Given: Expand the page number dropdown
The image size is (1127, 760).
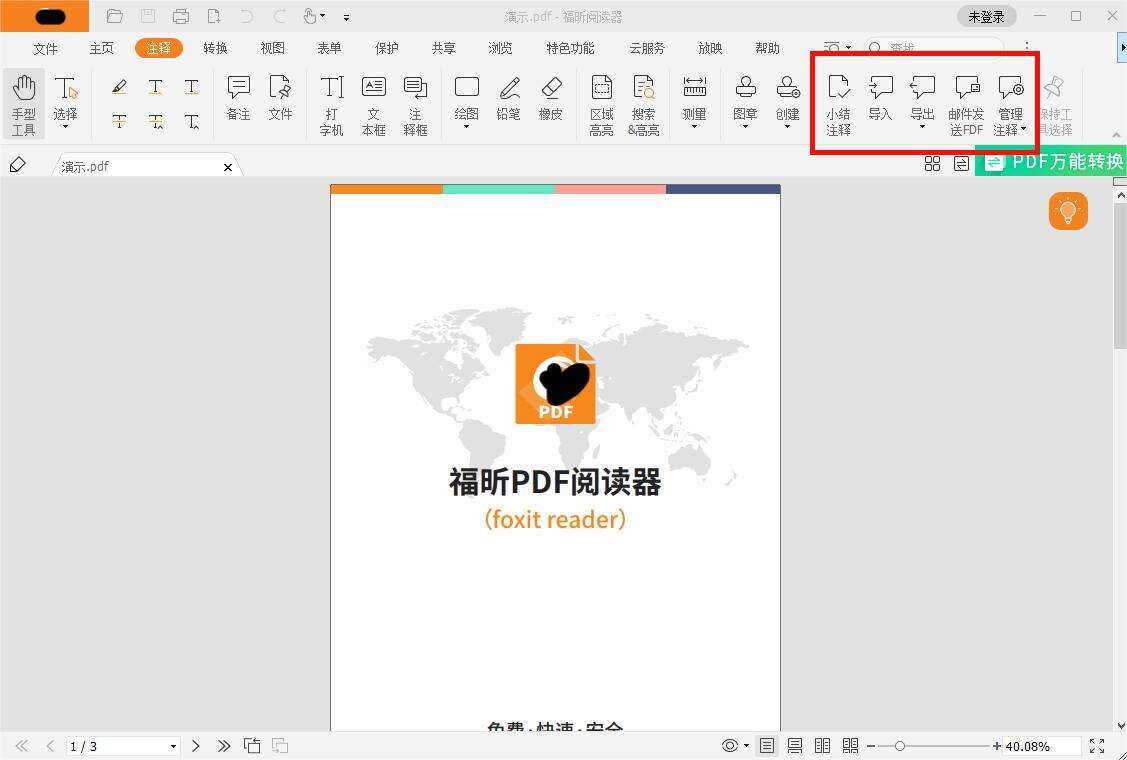Looking at the screenshot, I should tap(171, 745).
